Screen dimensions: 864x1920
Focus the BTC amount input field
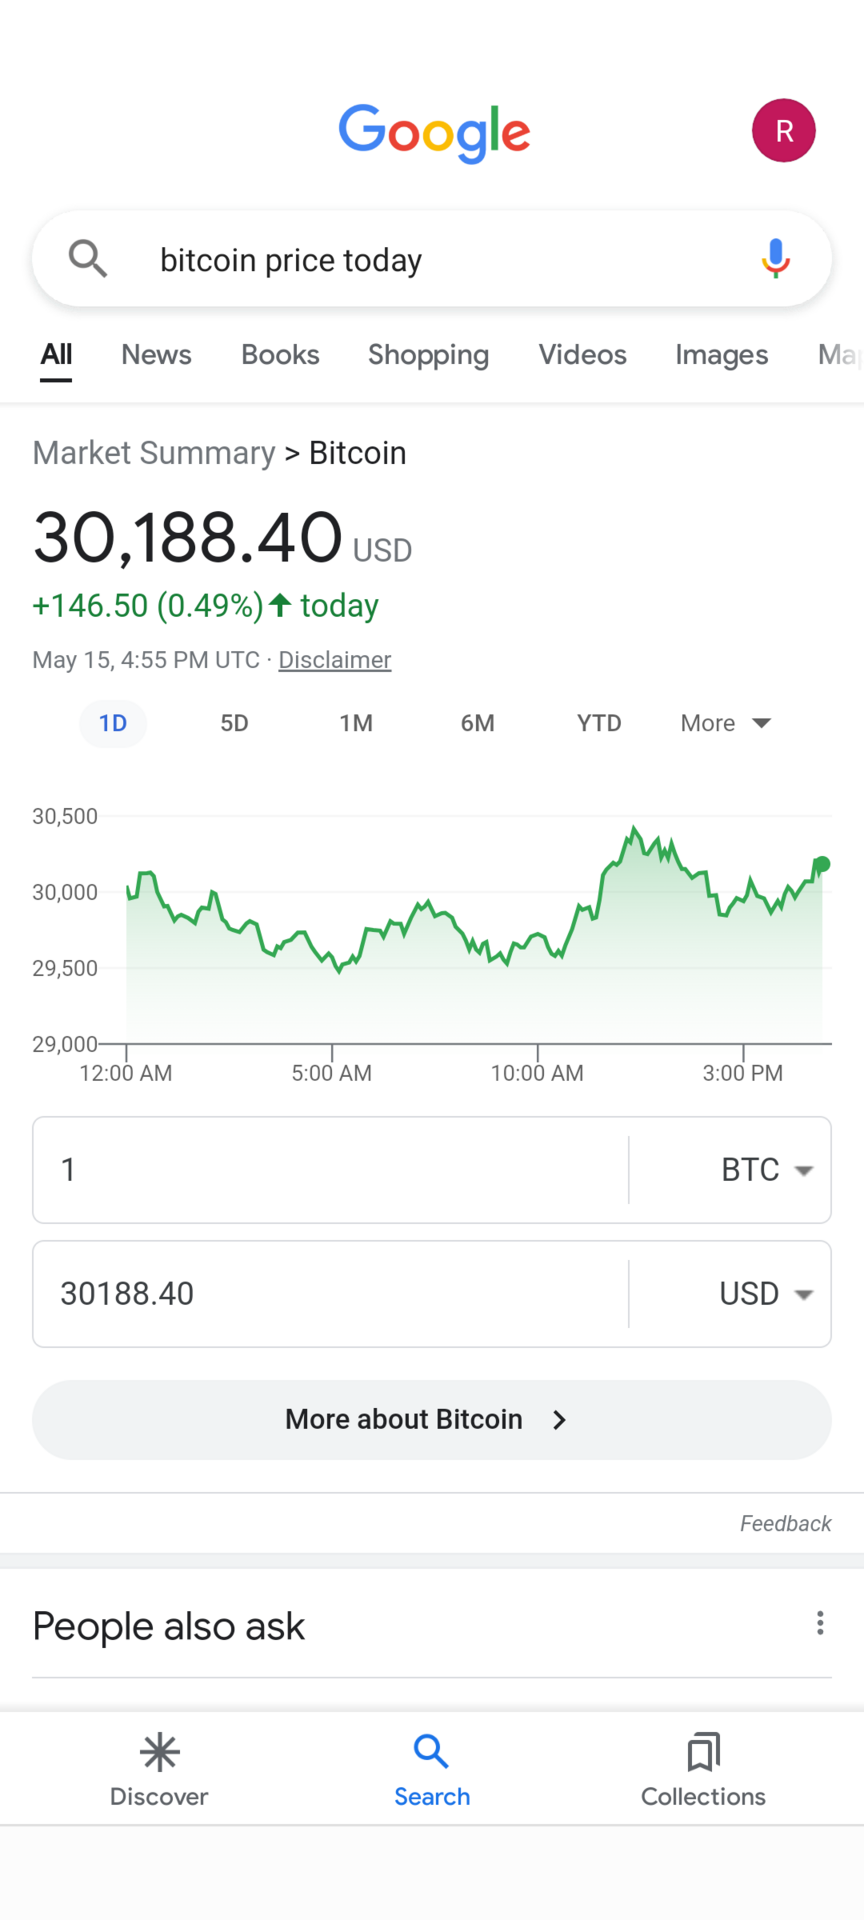pos(330,1170)
